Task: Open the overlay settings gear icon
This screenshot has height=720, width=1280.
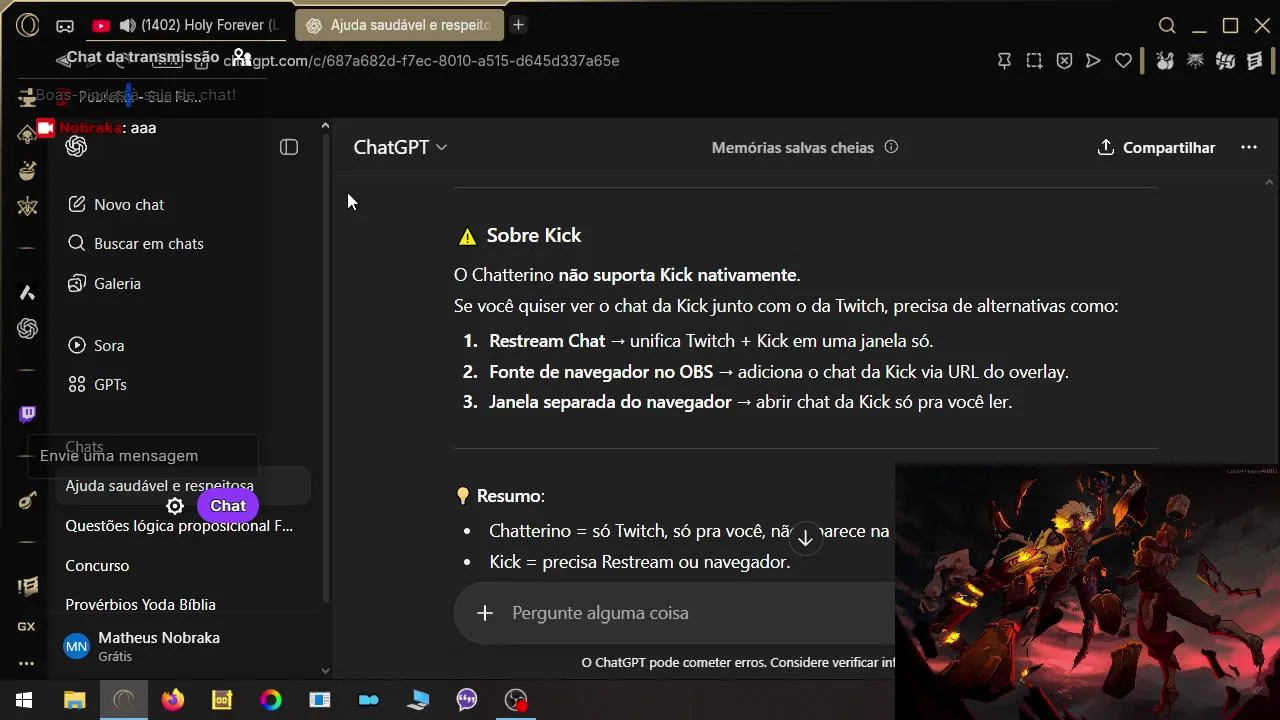Action: tap(175, 506)
